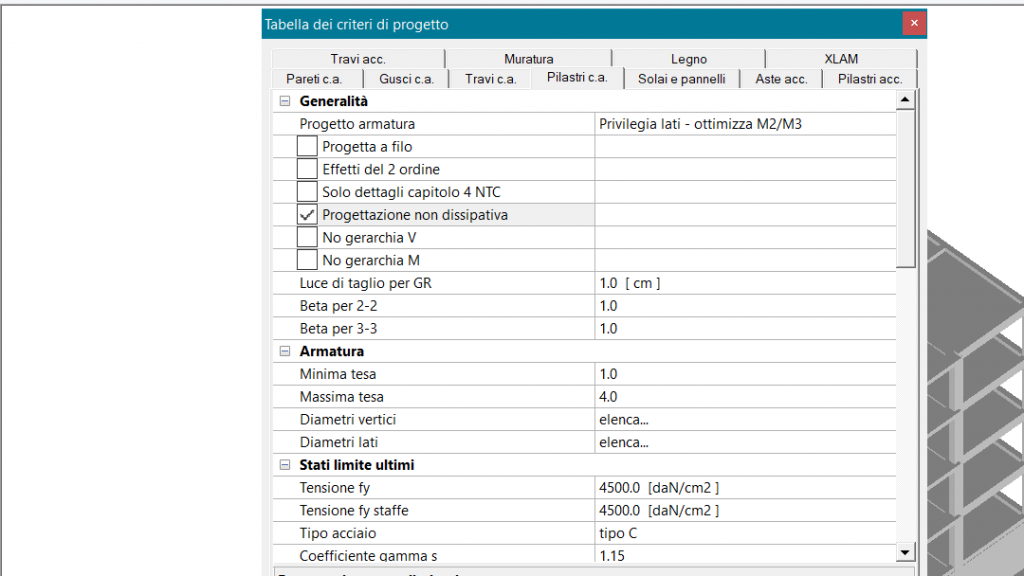Open the Tipo acciaio value tipo C
1024x576 pixels.
(x=745, y=533)
